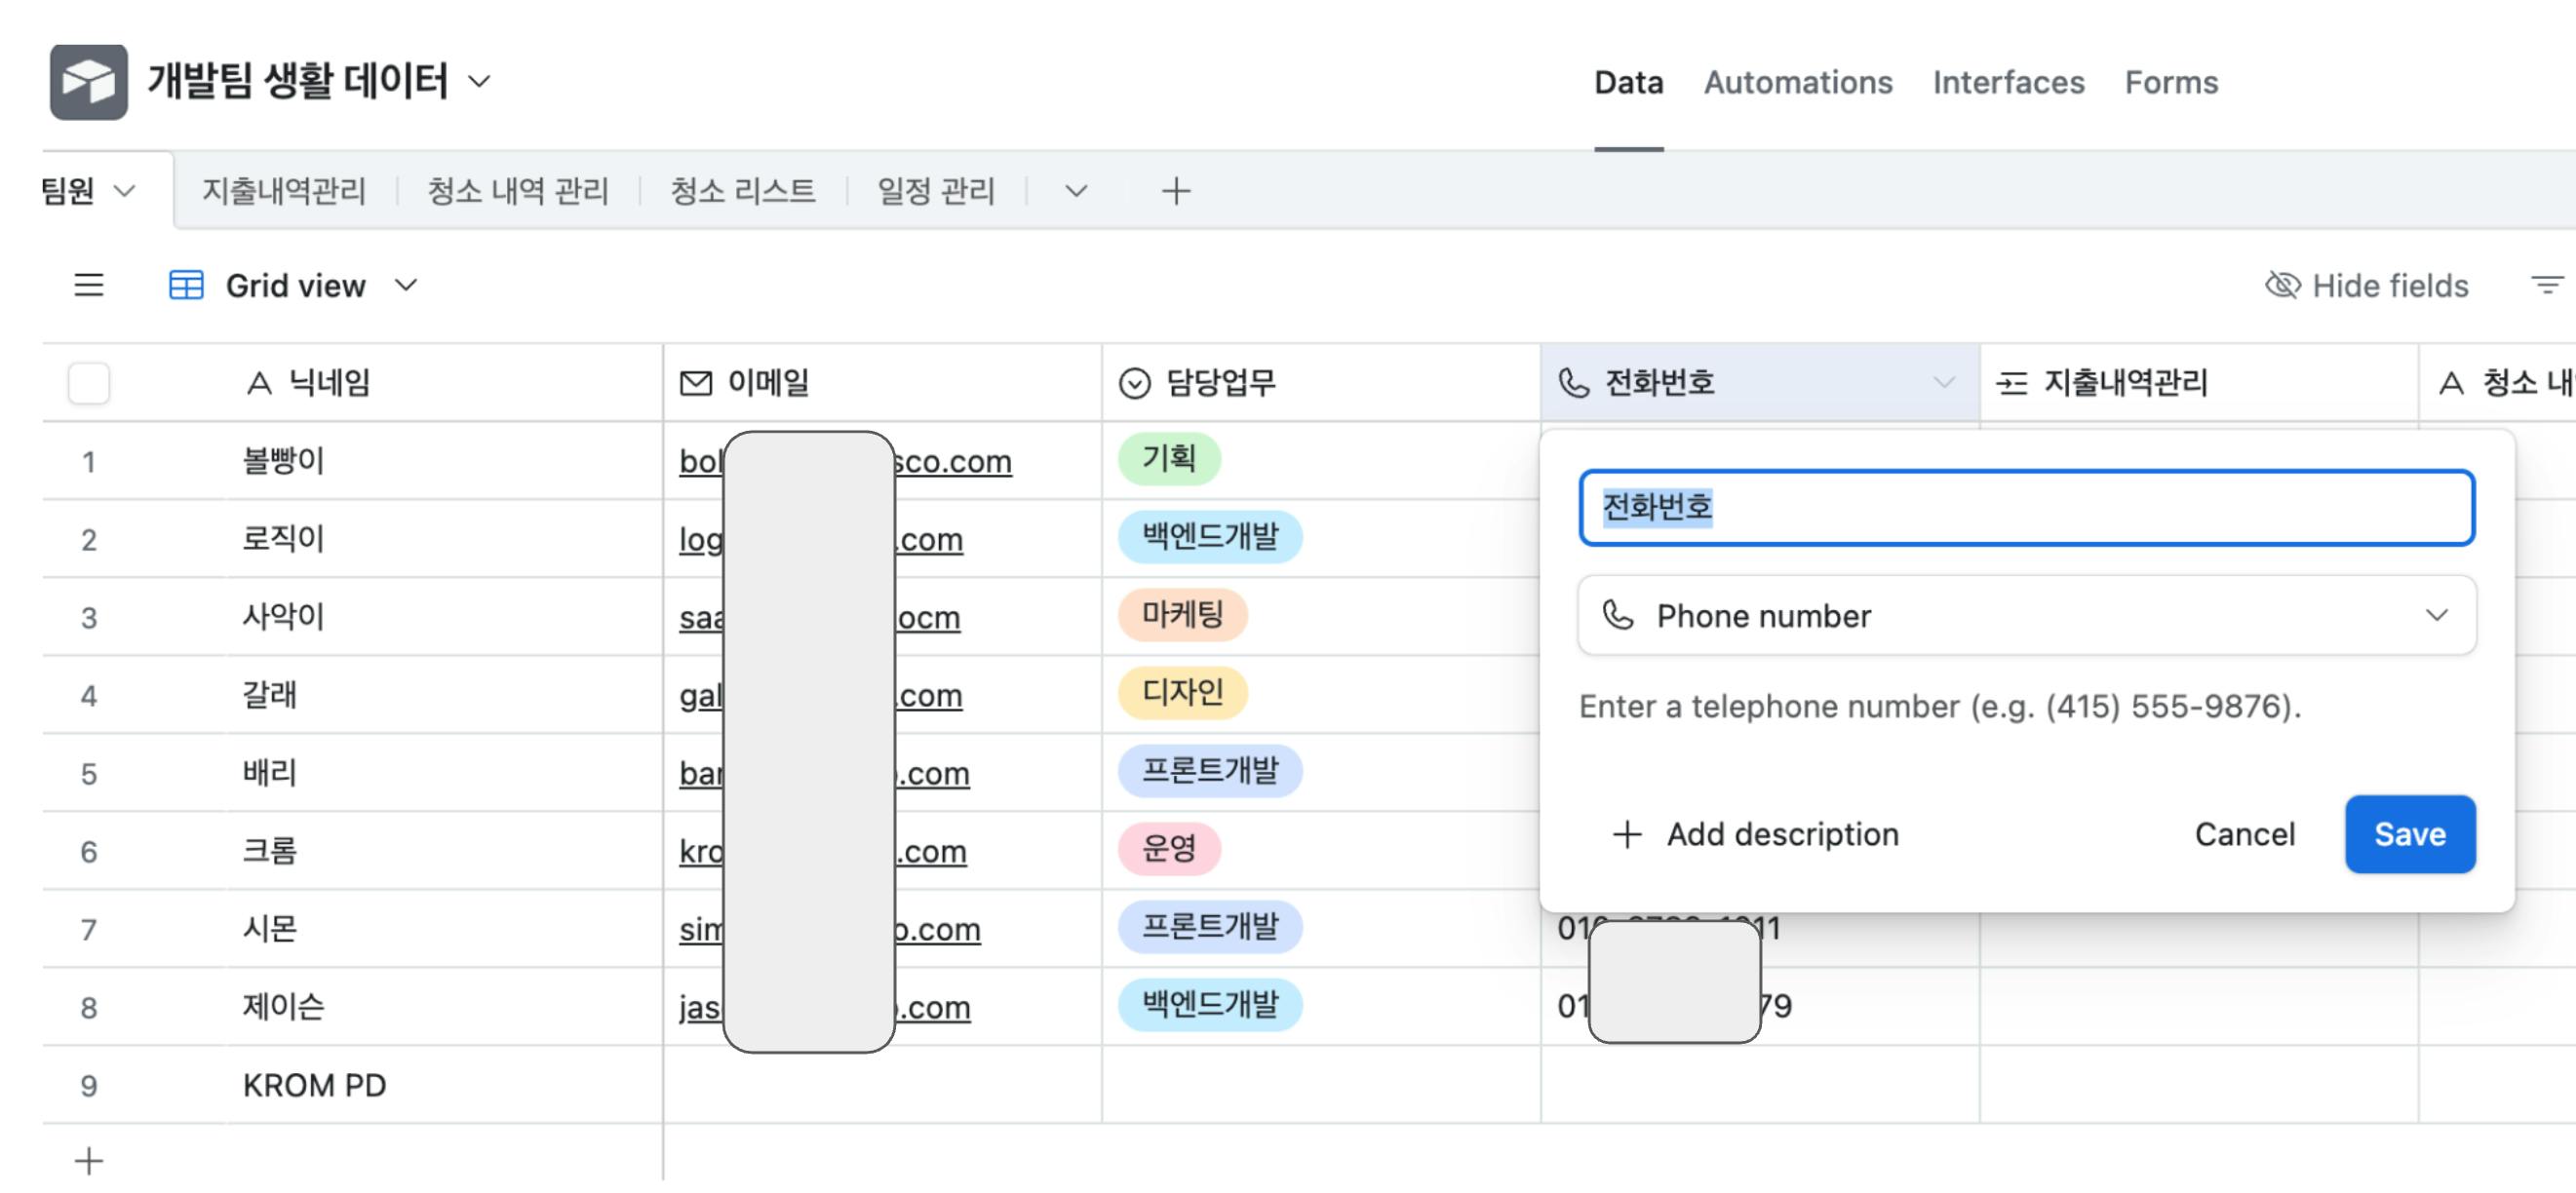This screenshot has width=2576, height=1193.
Task: Click the 지출내역관리 linked-record icon
Action: 2012,383
